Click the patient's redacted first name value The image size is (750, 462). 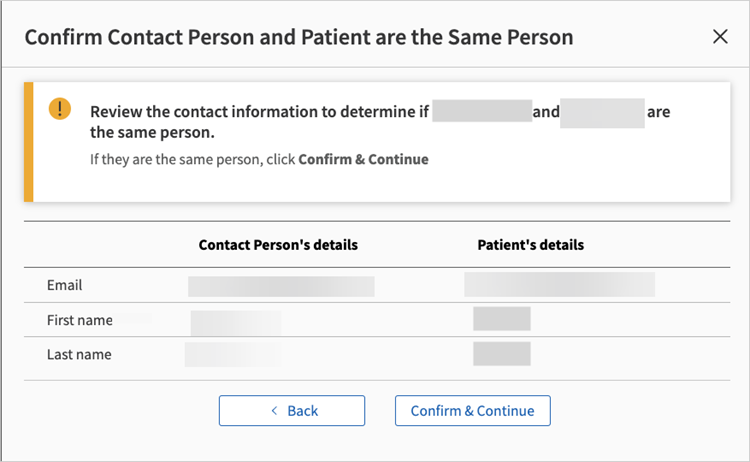click(502, 319)
